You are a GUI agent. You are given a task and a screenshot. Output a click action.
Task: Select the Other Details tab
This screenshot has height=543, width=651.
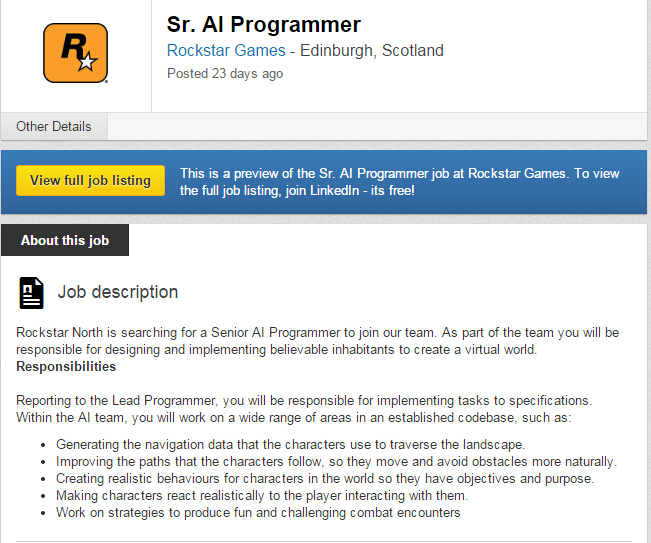54,126
